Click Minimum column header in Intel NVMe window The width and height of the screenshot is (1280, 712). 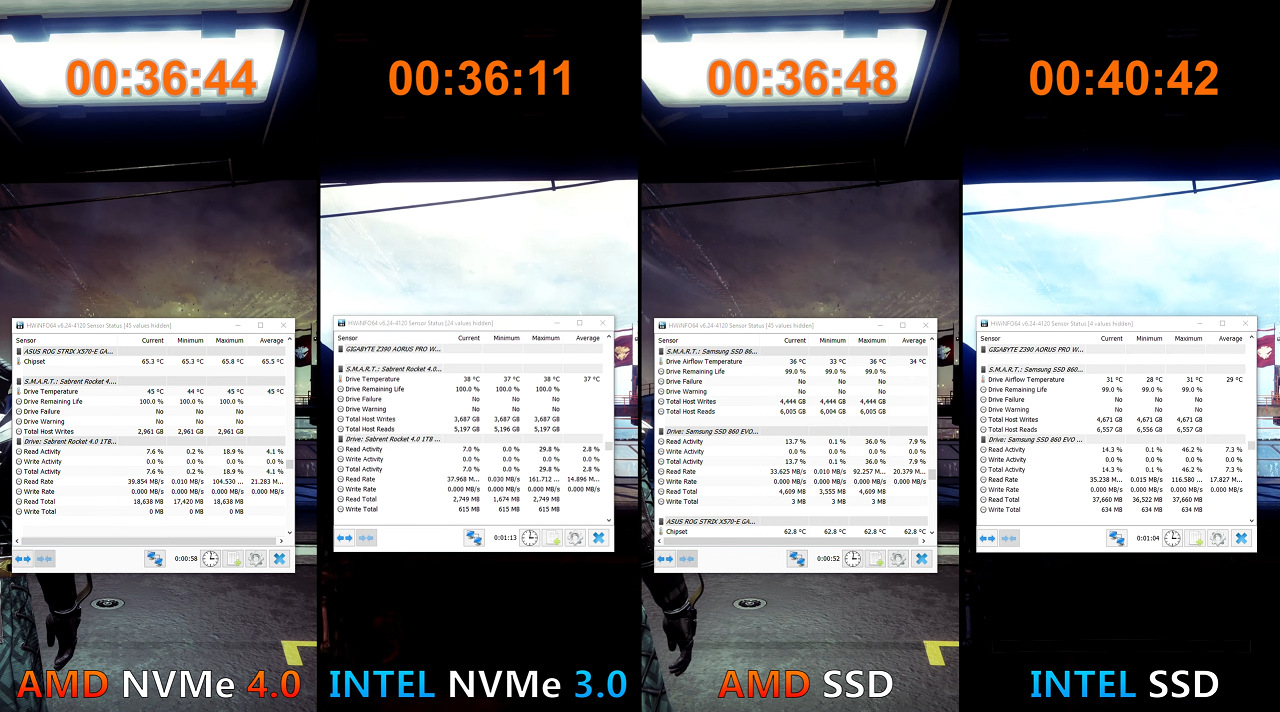pos(506,338)
